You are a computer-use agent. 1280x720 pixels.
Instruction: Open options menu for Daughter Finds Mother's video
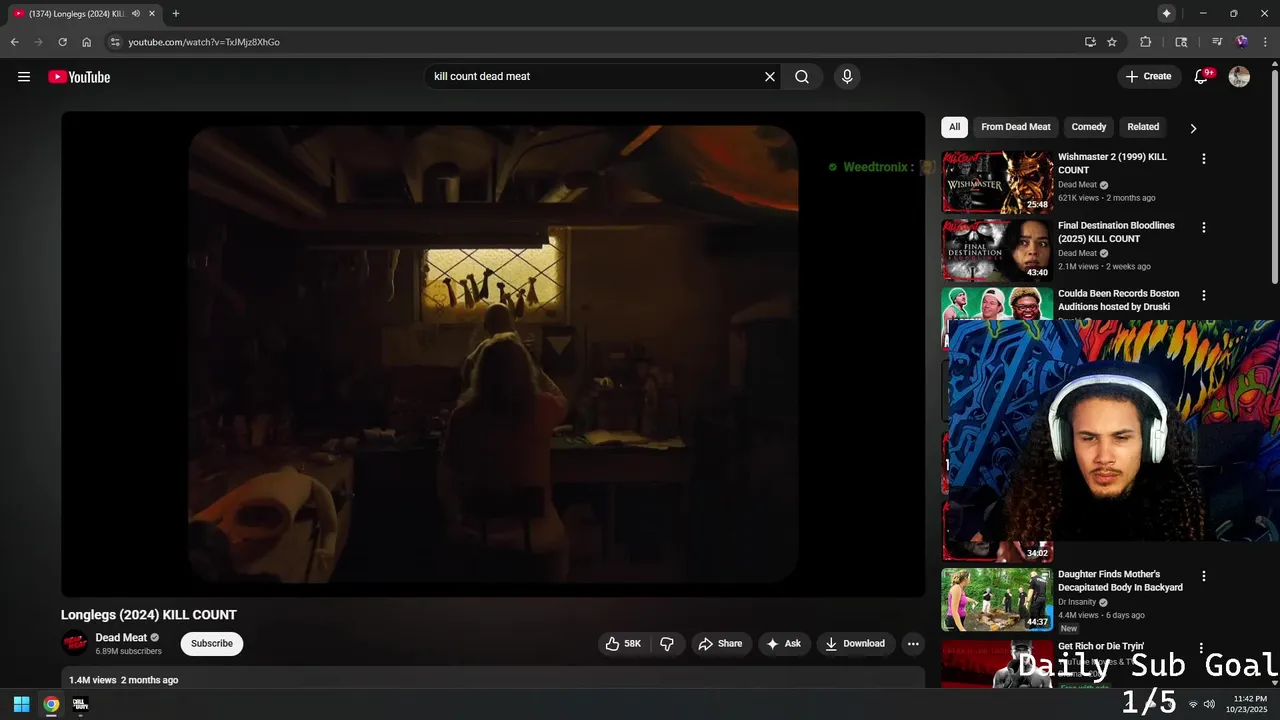click(1204, 576)
